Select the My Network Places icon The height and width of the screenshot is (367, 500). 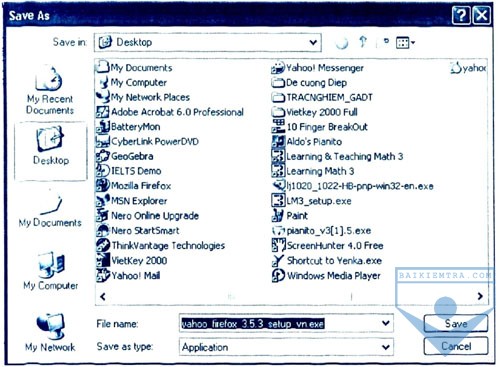tap(103, 97)
